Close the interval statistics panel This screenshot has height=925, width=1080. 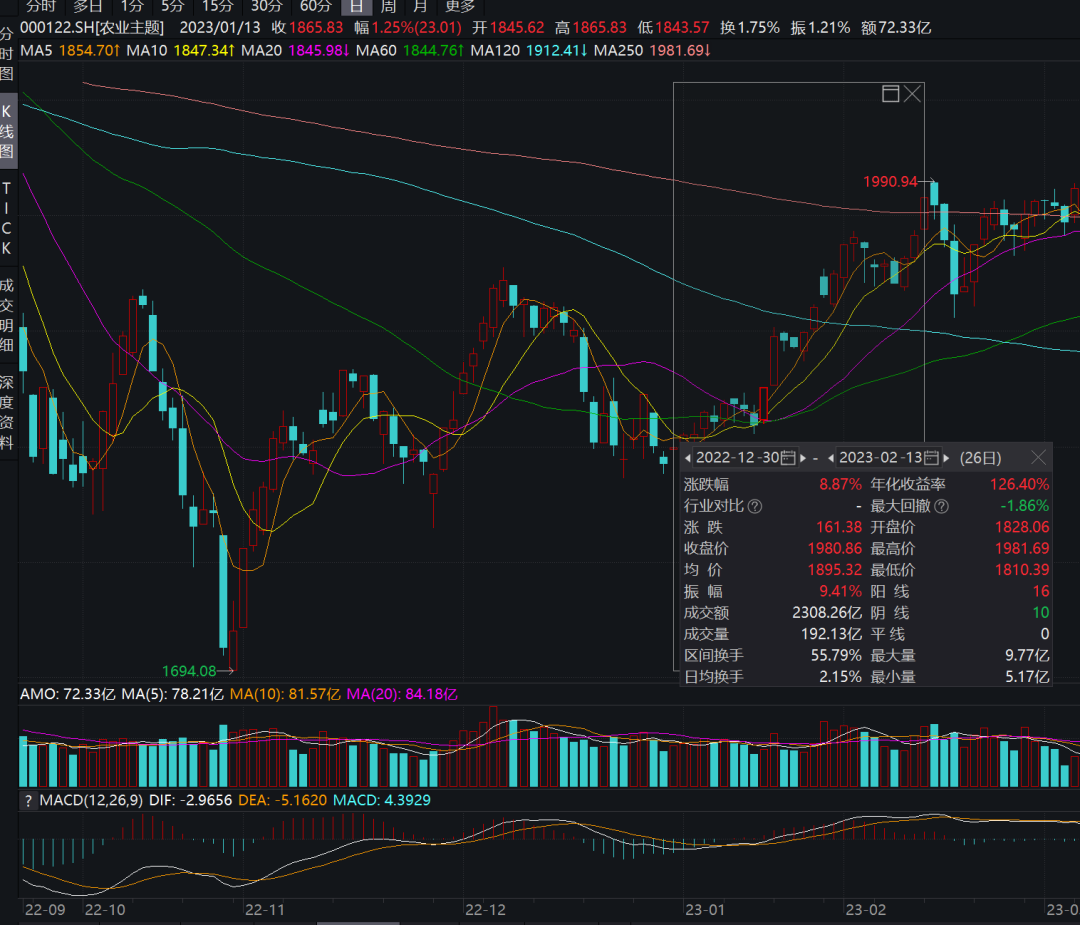(1039, 457)
